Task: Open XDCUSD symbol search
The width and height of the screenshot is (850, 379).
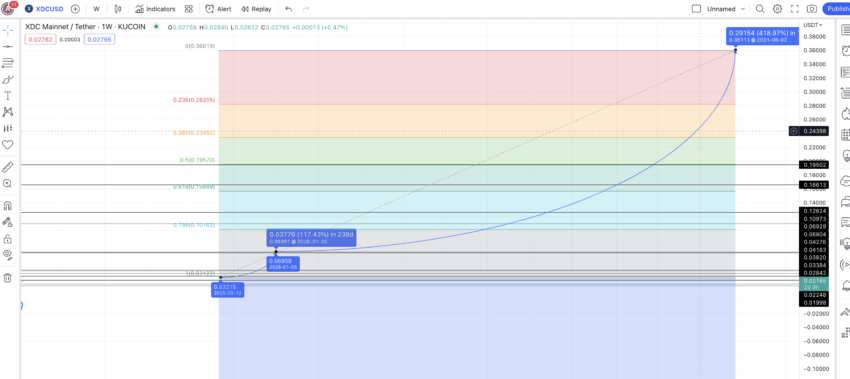Action: tap(45, 9)
